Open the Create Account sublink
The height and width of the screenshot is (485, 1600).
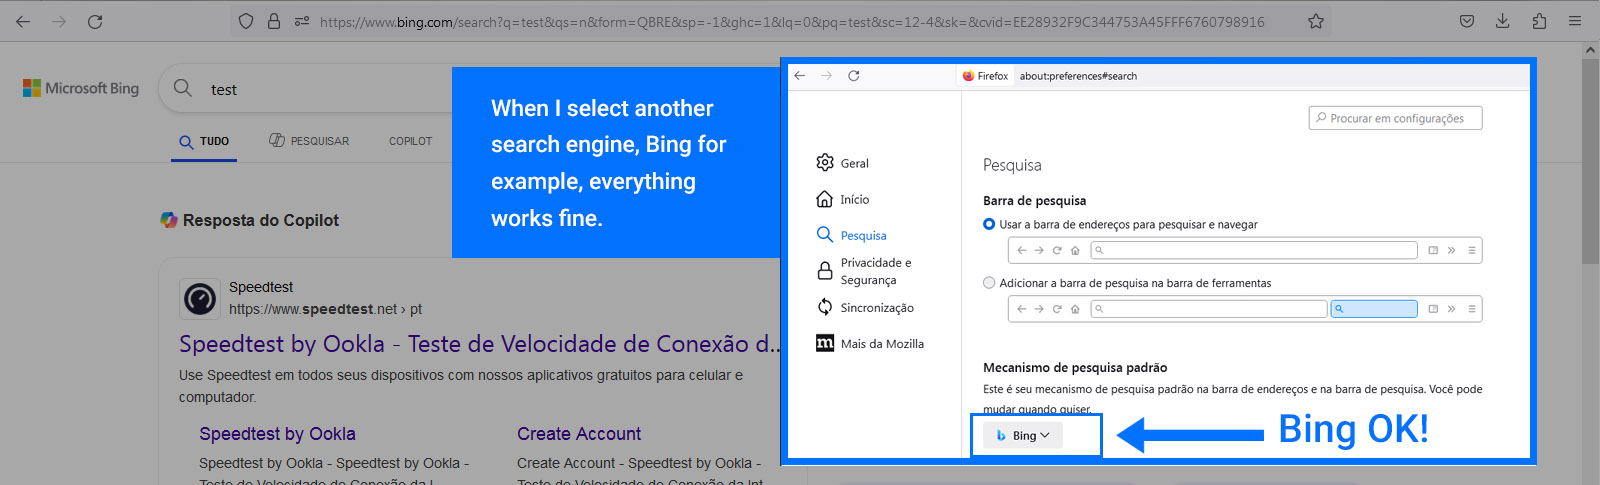[579, 434]
